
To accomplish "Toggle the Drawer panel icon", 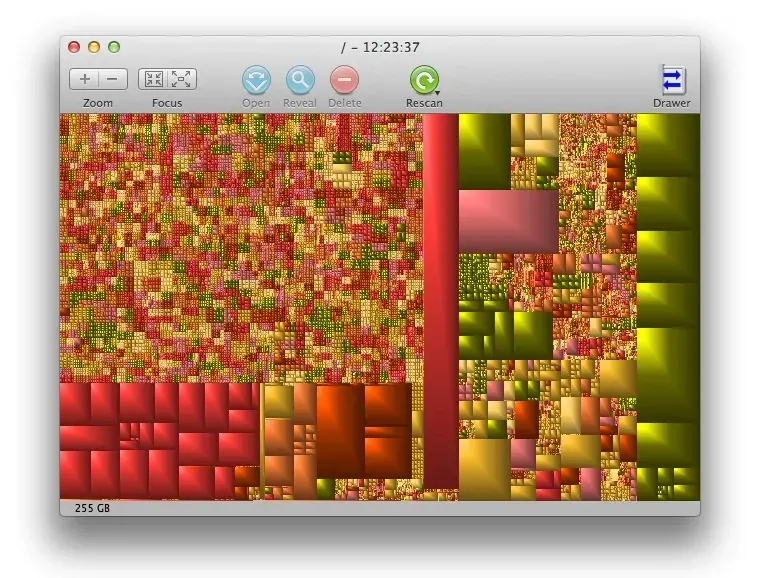I will coord(672,80).
